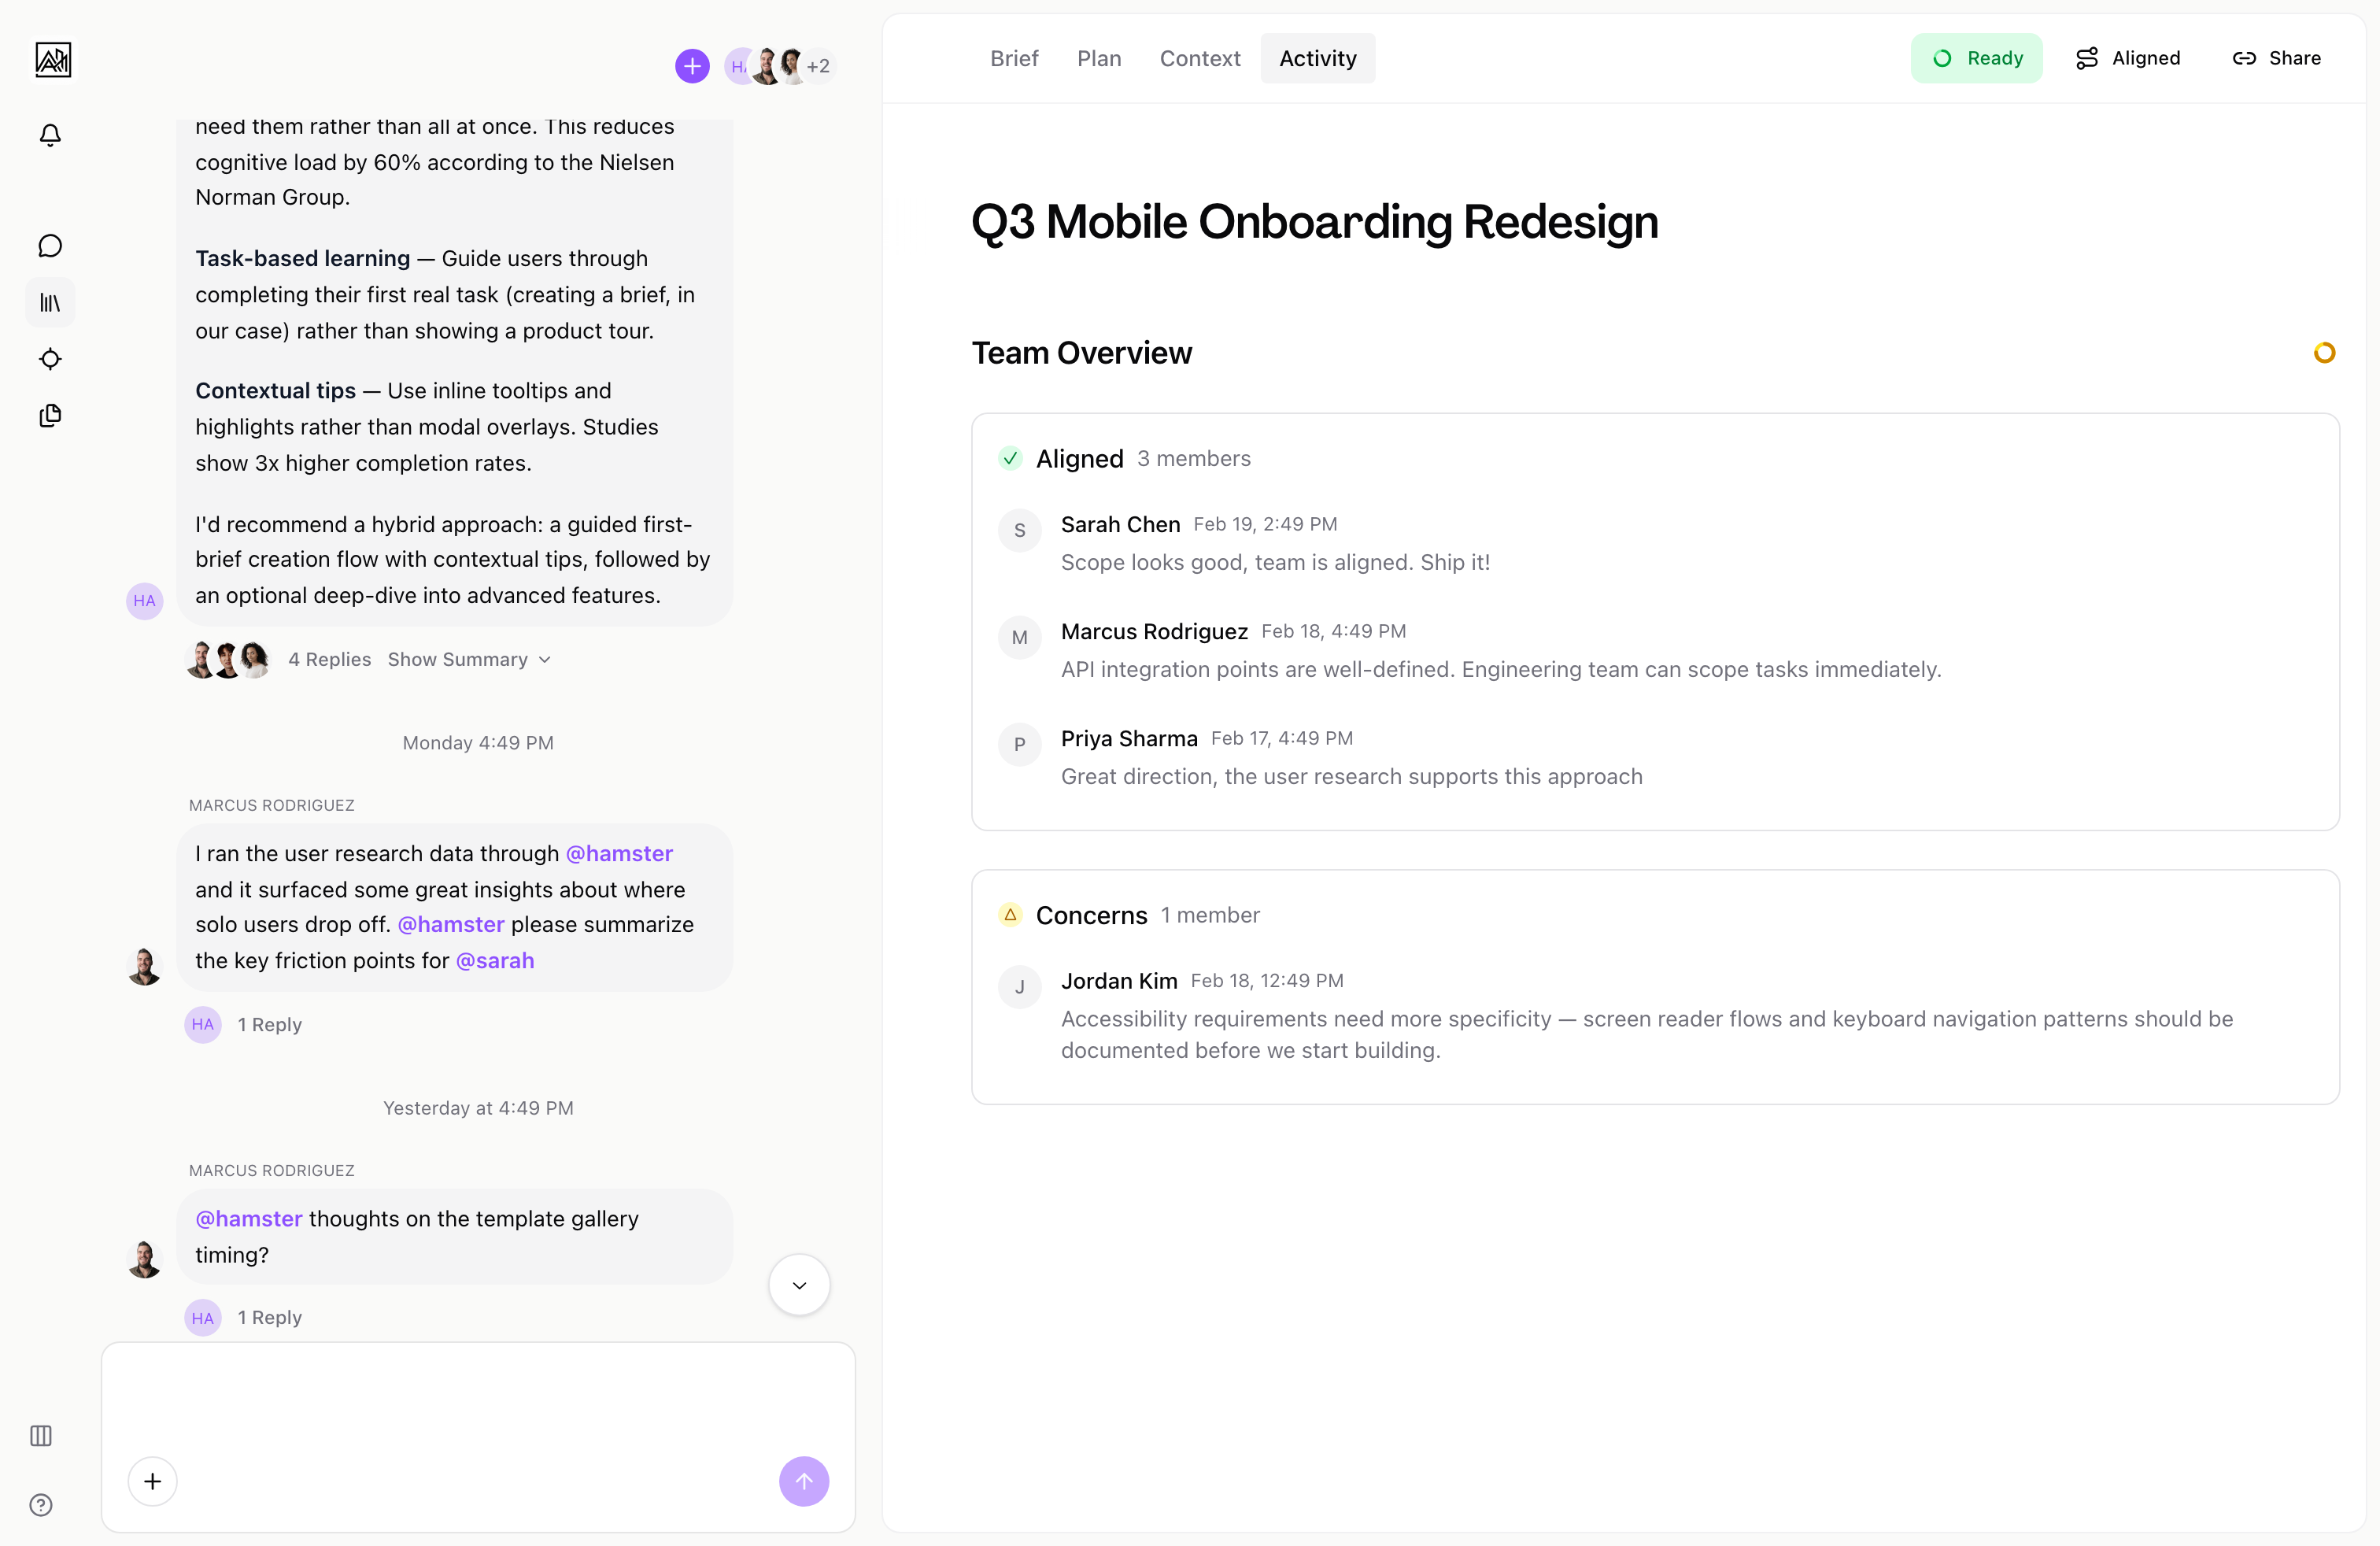Click the crosshair target sidebar icon
This screenshot has width=2380, height=1546.
(x=50, y=359)
